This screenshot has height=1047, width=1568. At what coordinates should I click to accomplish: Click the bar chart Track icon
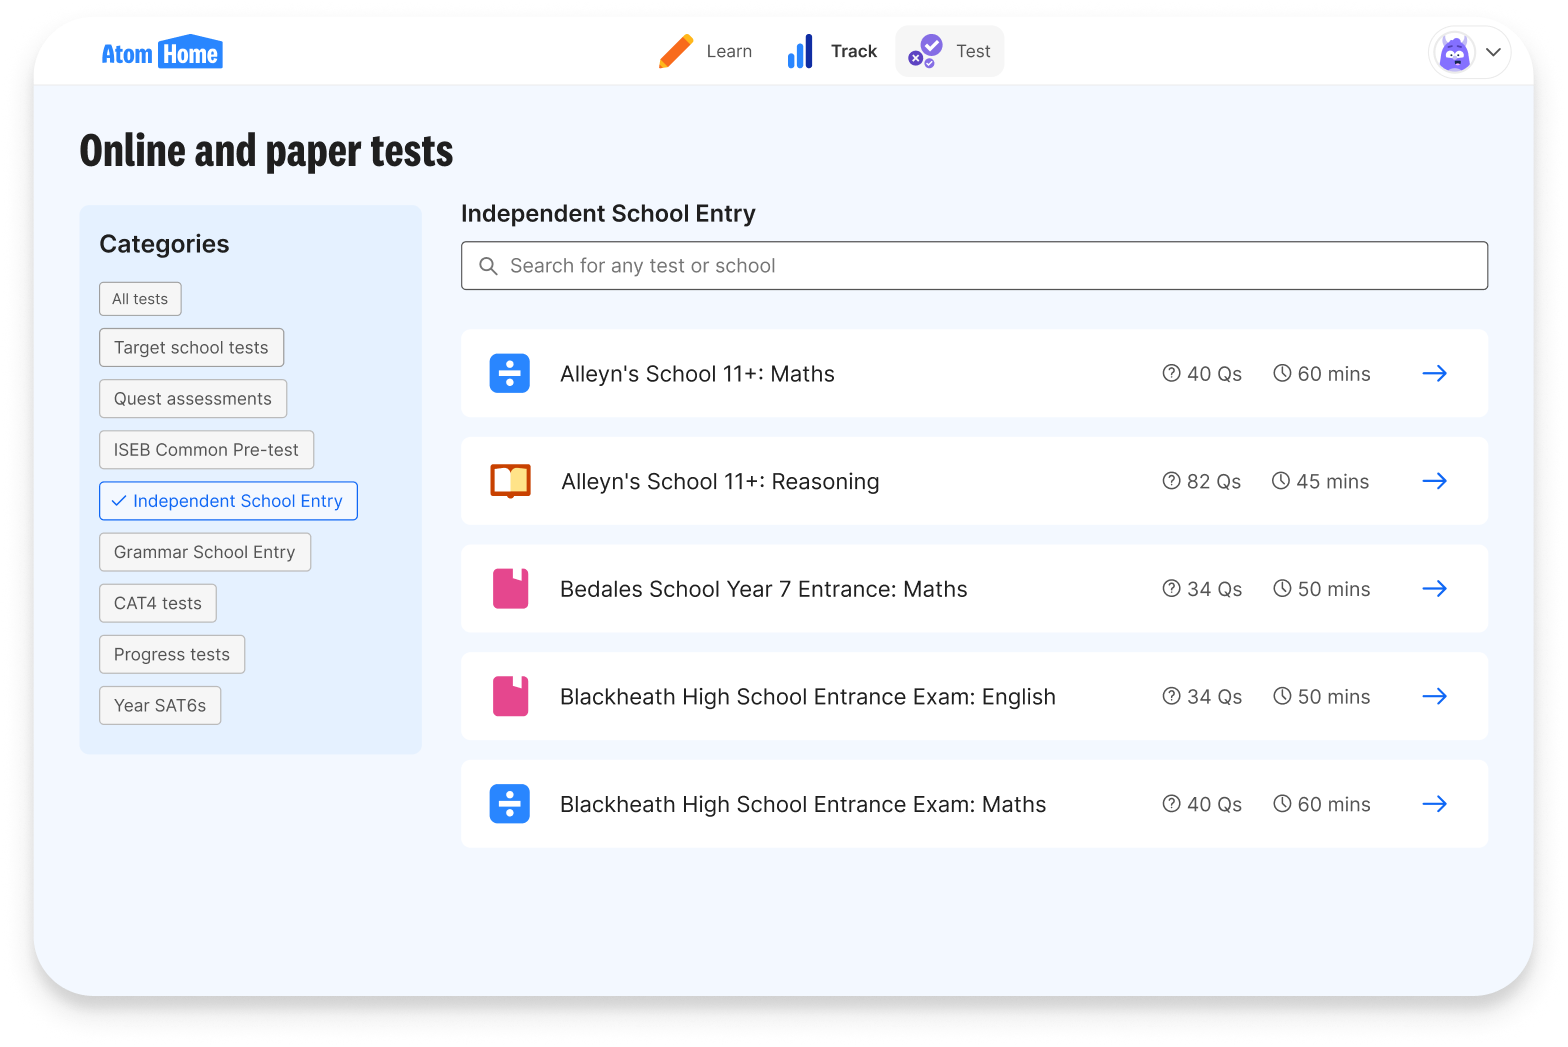(x=800, y=51)
